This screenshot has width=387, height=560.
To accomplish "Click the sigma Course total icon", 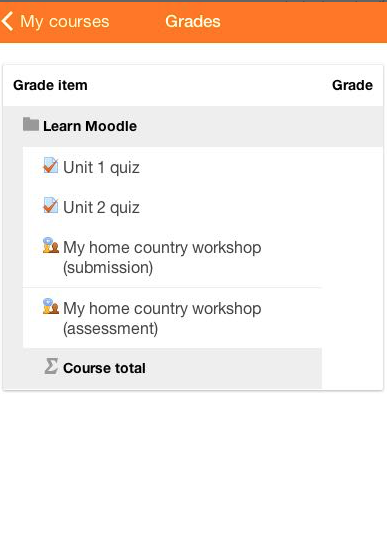I will (x=51, y=366).
